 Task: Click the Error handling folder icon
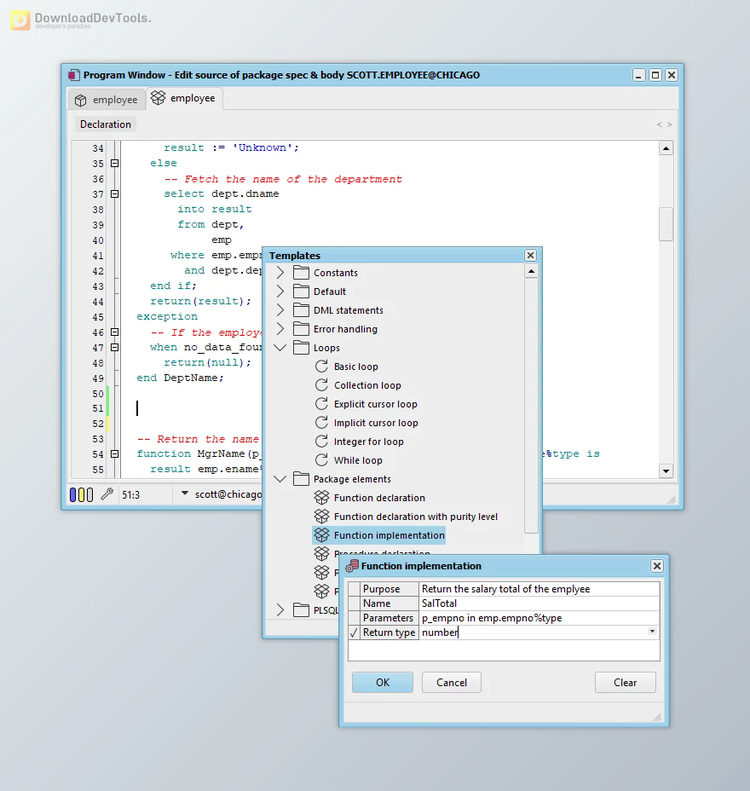[x=301, y=329]
